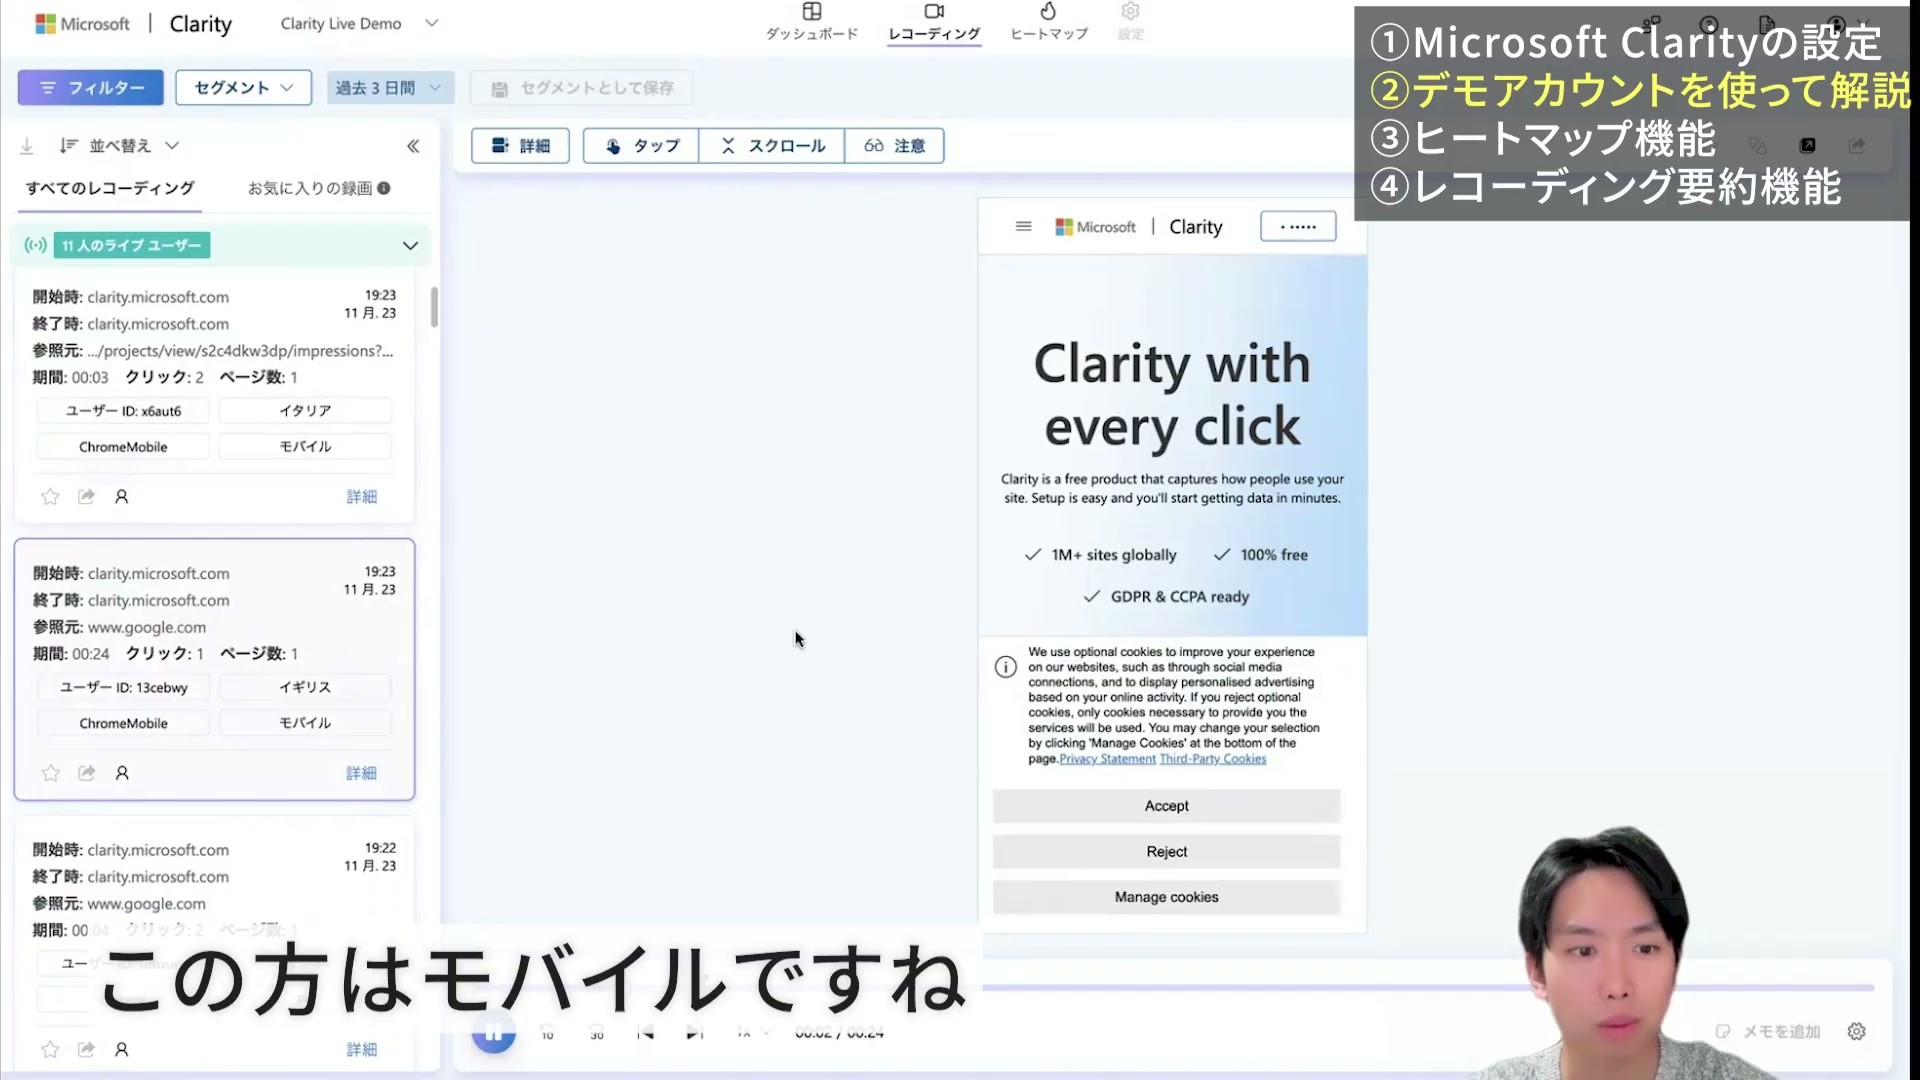The width and height of the screenshot is (1920, 1080).
Task: Pause the recording playback
Action: pyautogui.click(x=493, y=1033)
